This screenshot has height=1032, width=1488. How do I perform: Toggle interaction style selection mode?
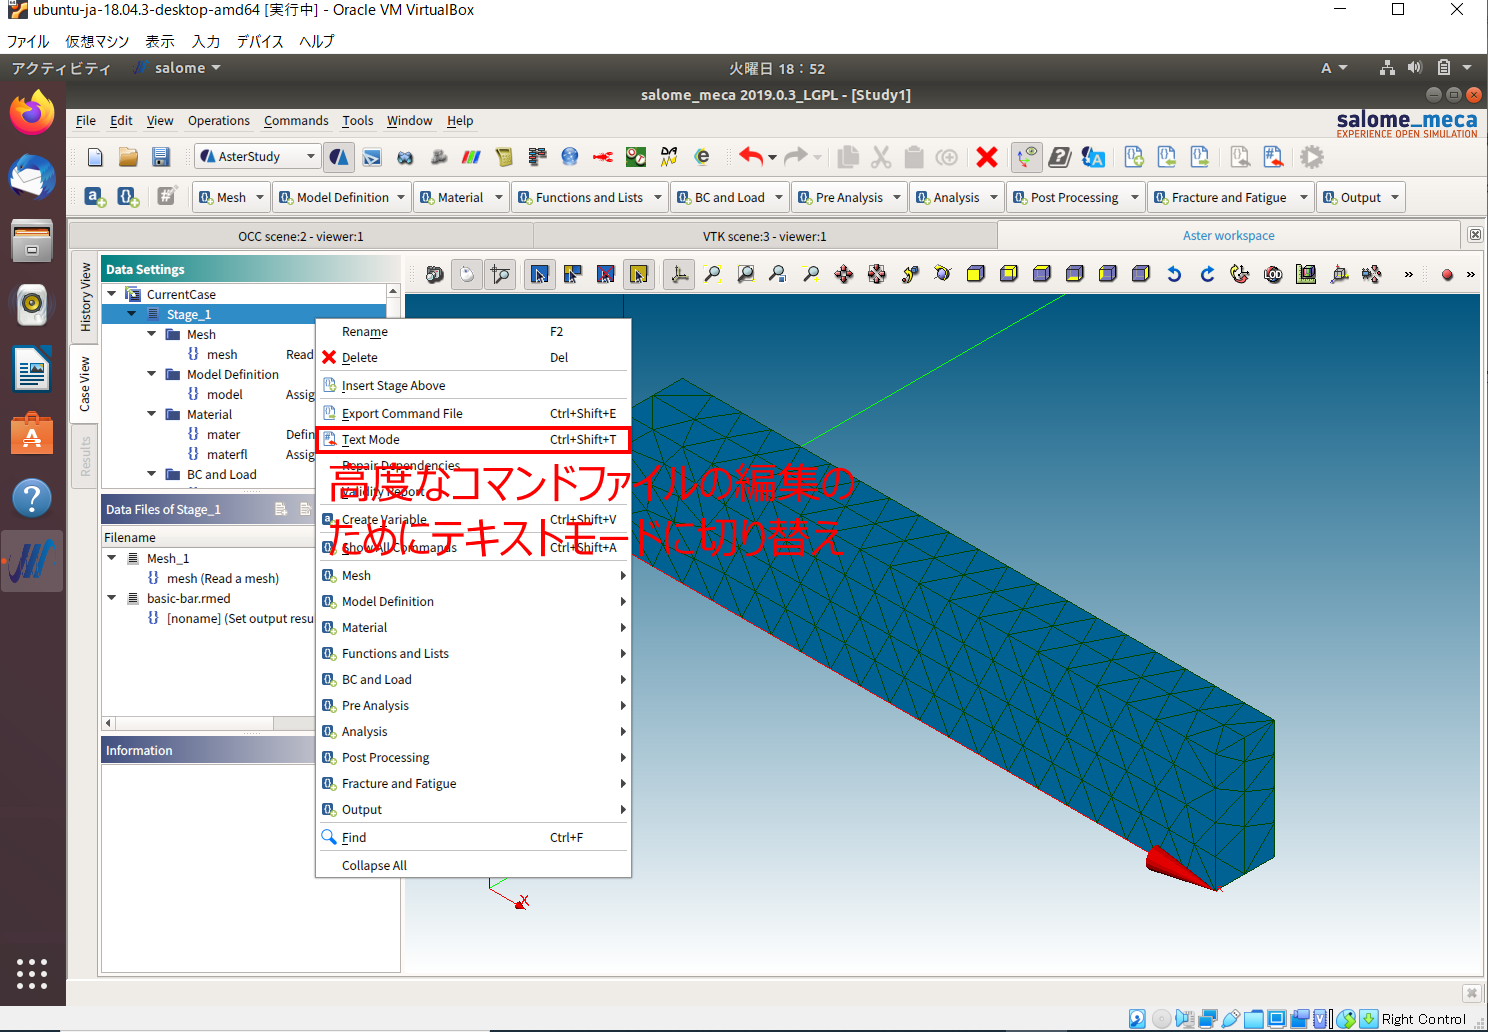pos(466,274)
